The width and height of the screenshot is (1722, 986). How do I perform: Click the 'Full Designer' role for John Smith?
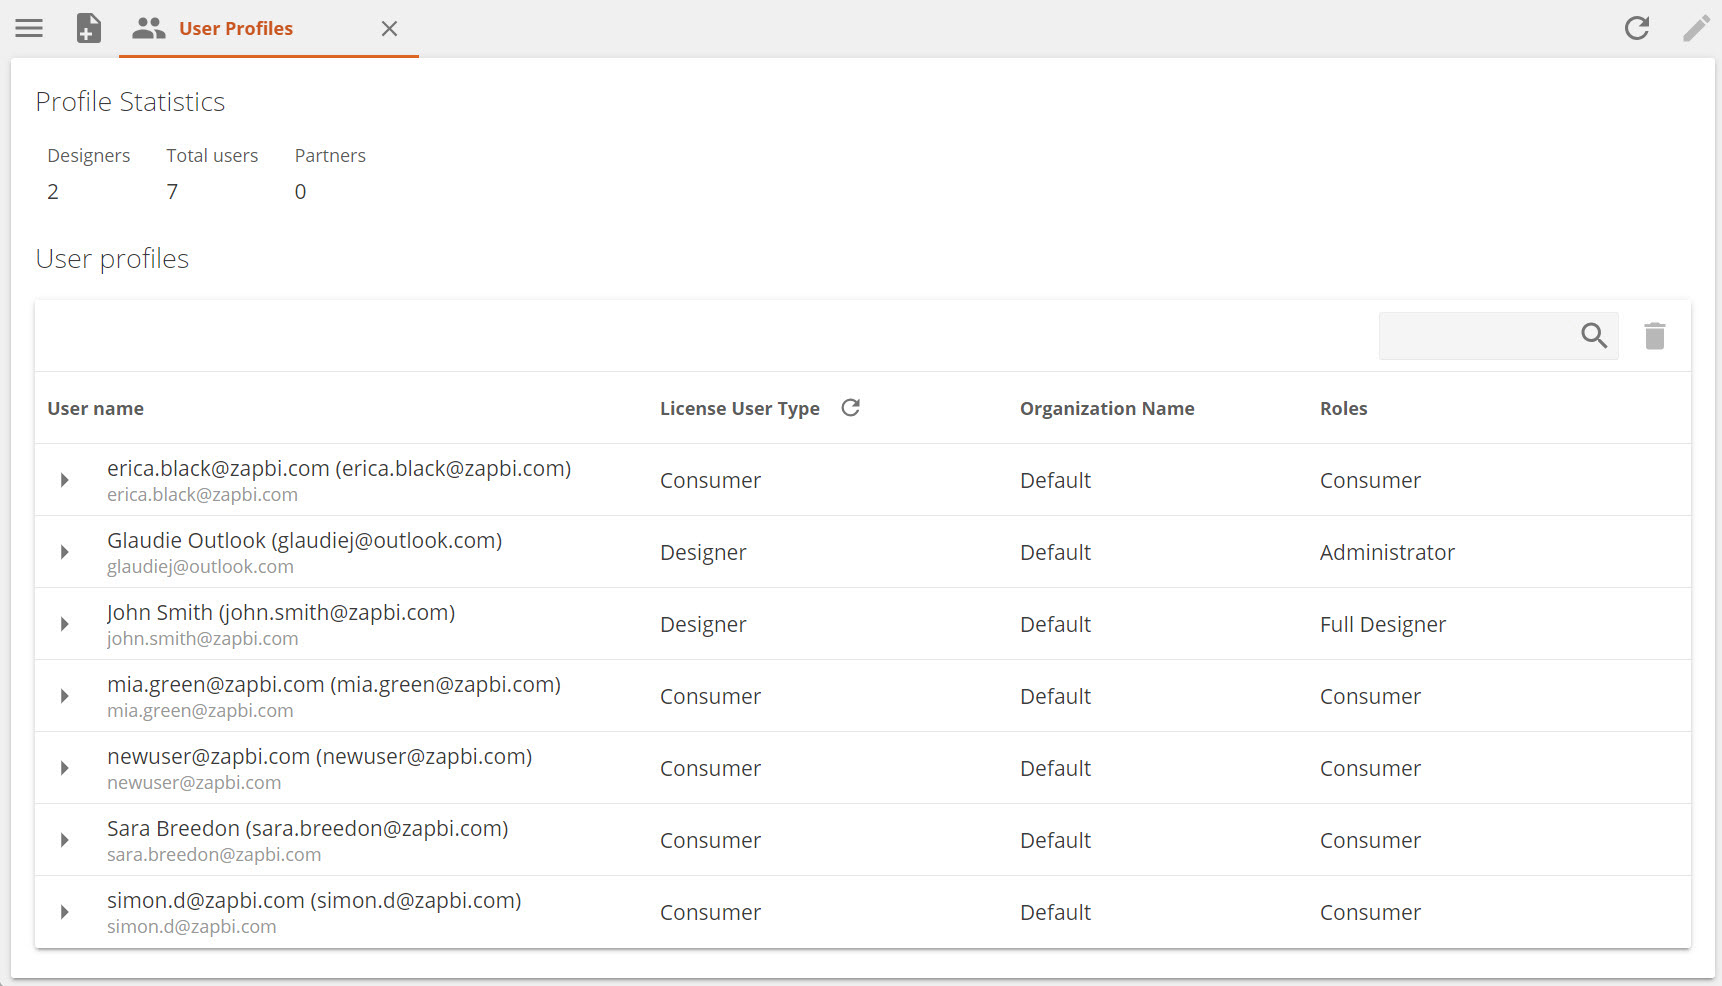click(x=1383, y=624)
